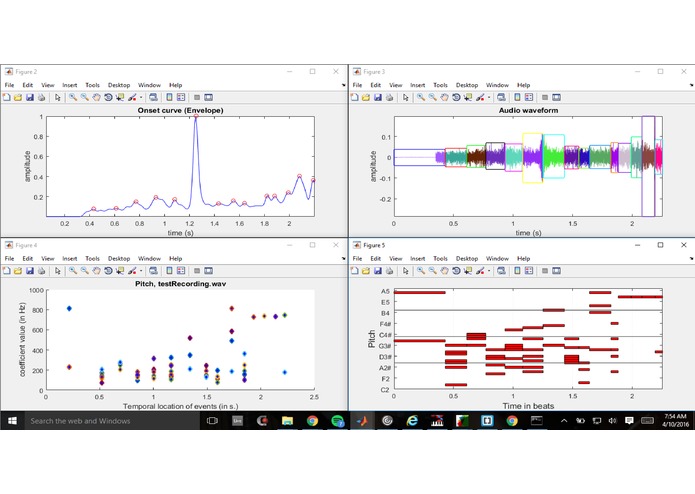Enable Zoom Out tool in Figure 4

[x=85, y=270]
